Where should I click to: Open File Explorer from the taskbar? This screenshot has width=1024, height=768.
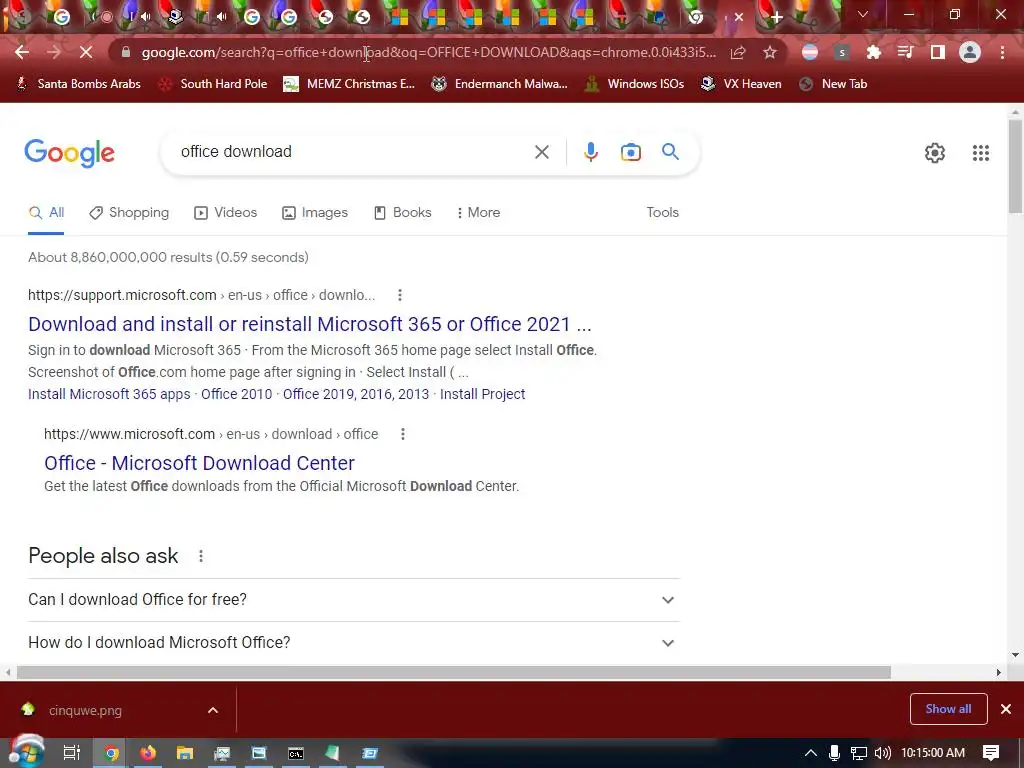click(185, 753)
